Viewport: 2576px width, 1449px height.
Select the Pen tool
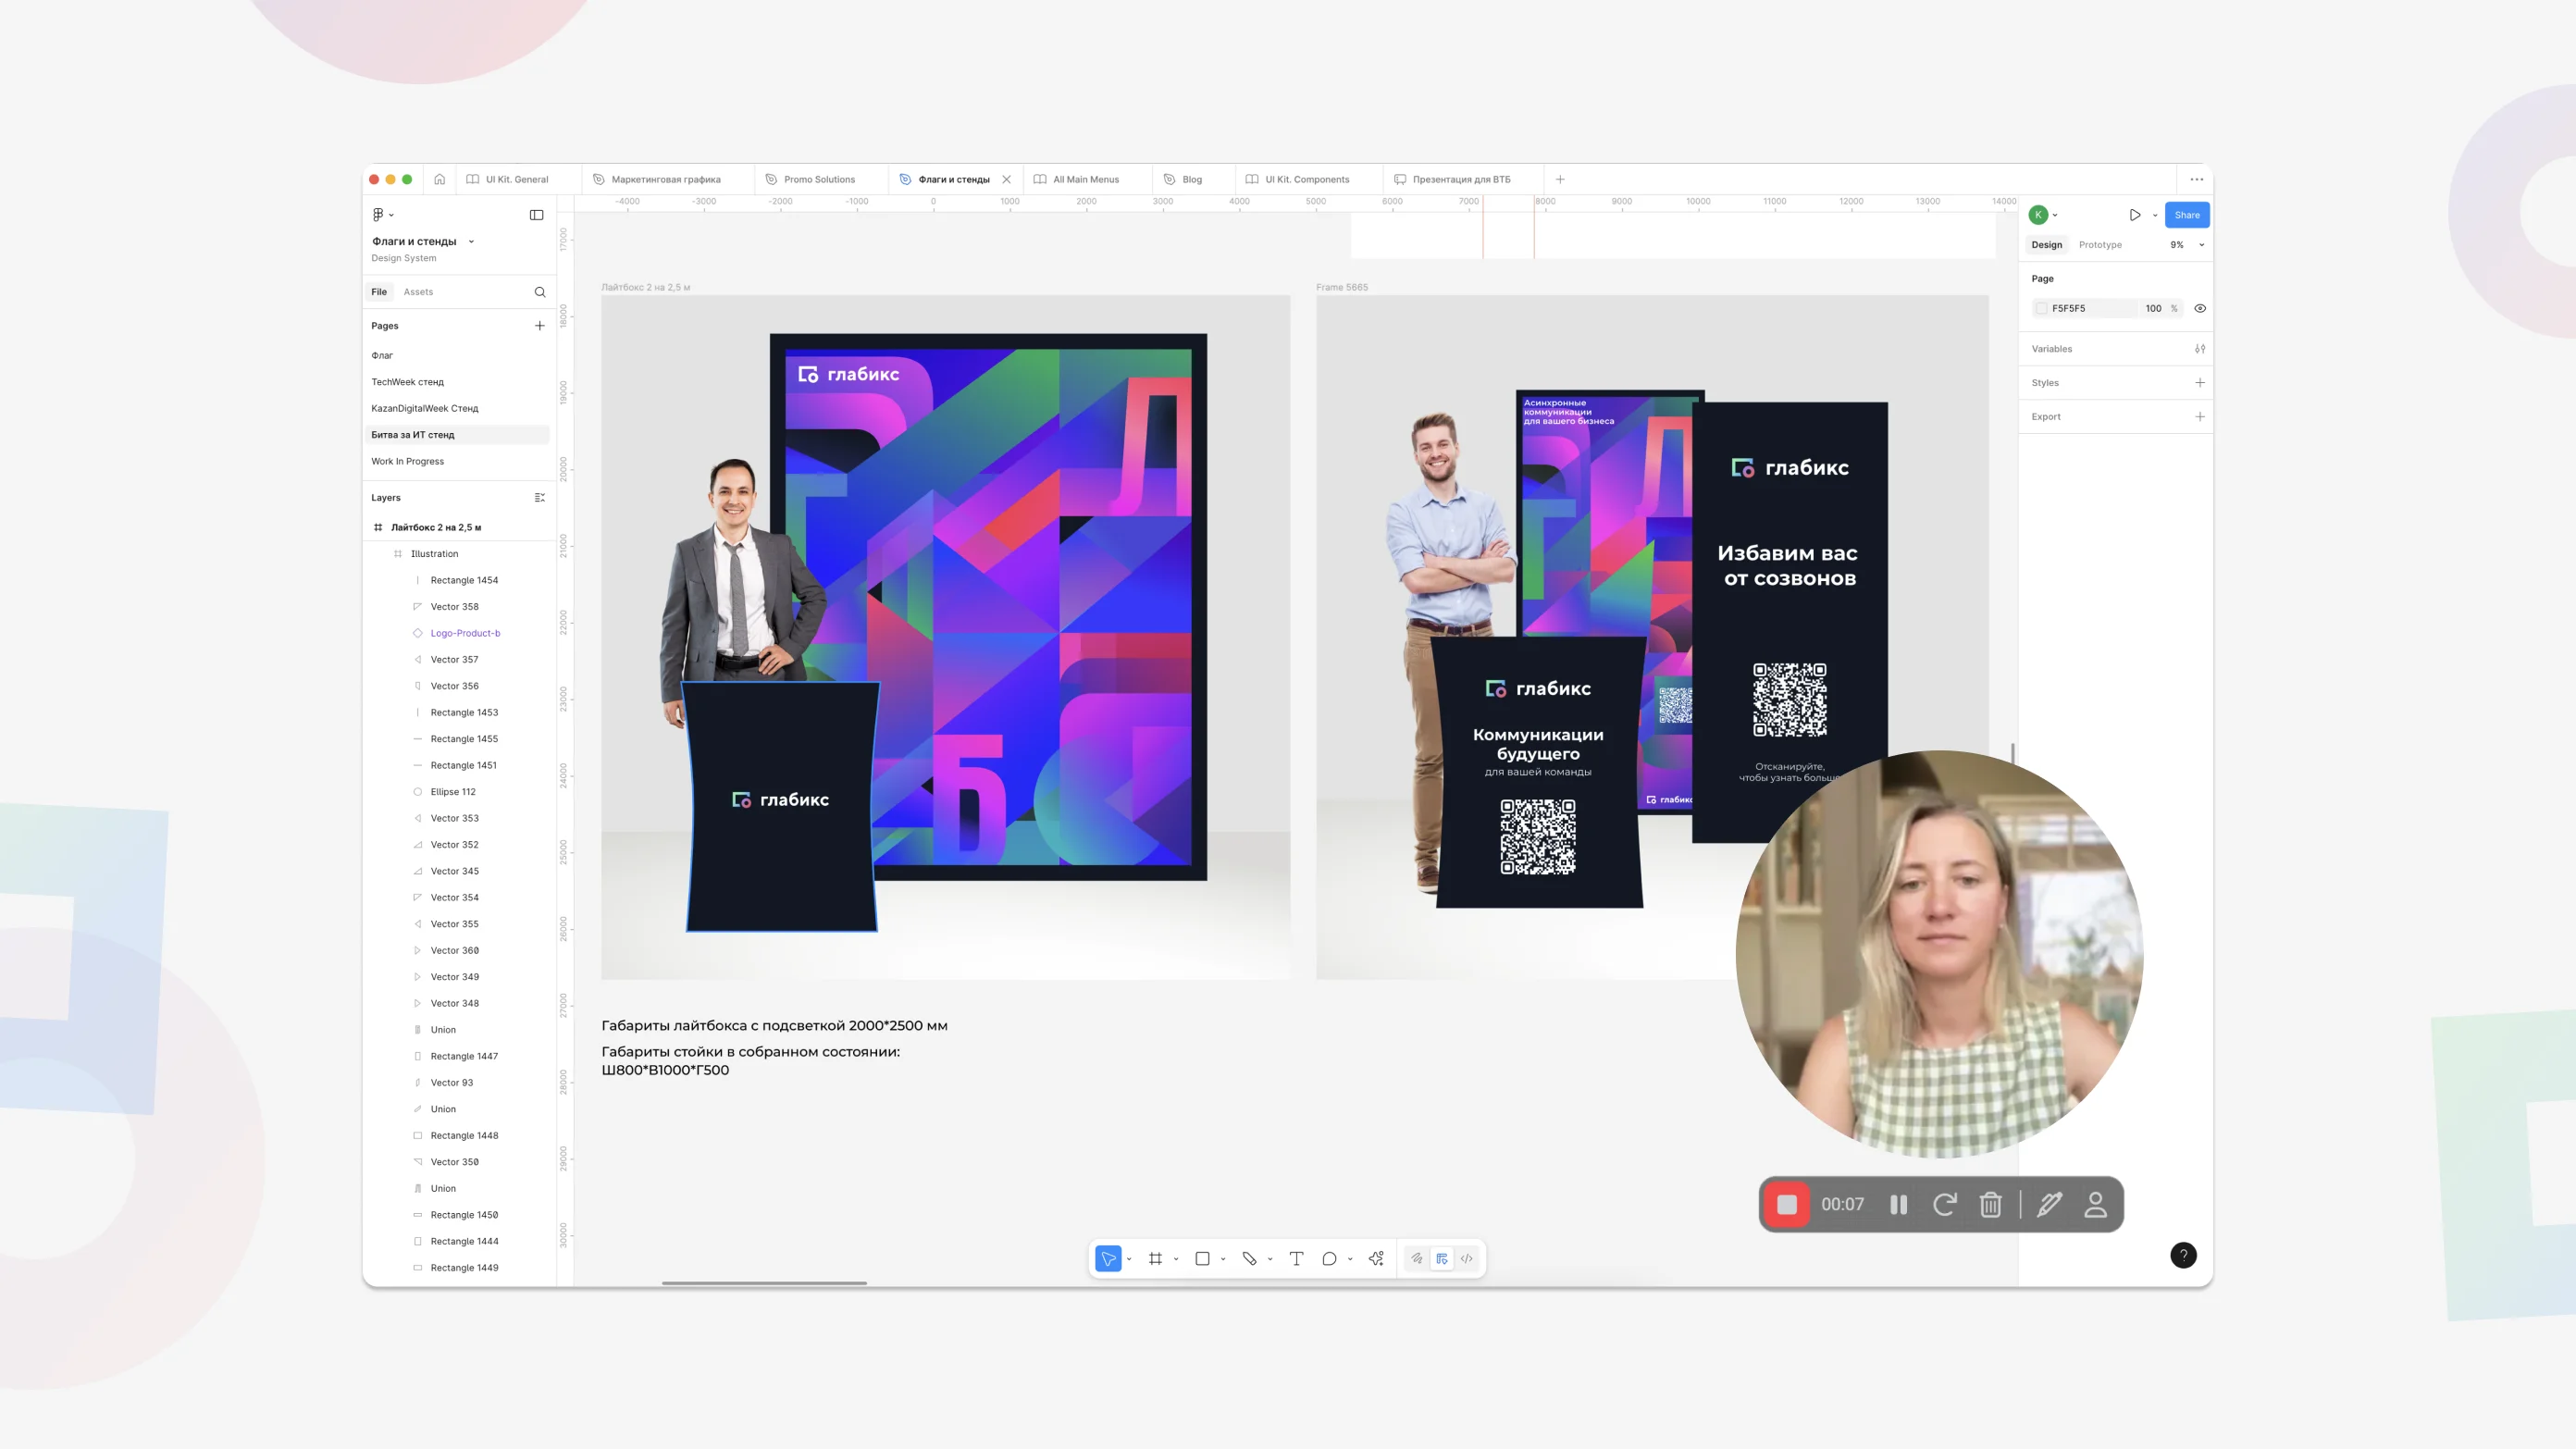[x=1249, y=1259]
